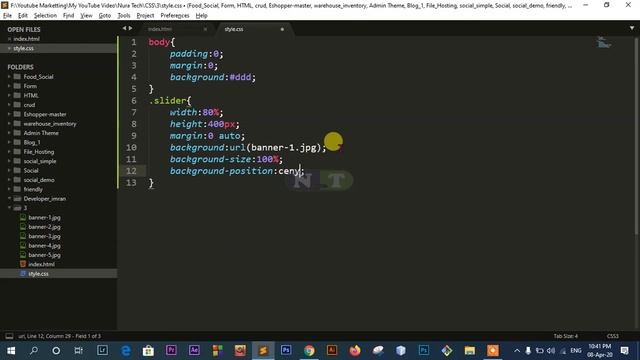Open Goto menu
The height and width of the screenshot is (360, 640).
pos(105,16)
